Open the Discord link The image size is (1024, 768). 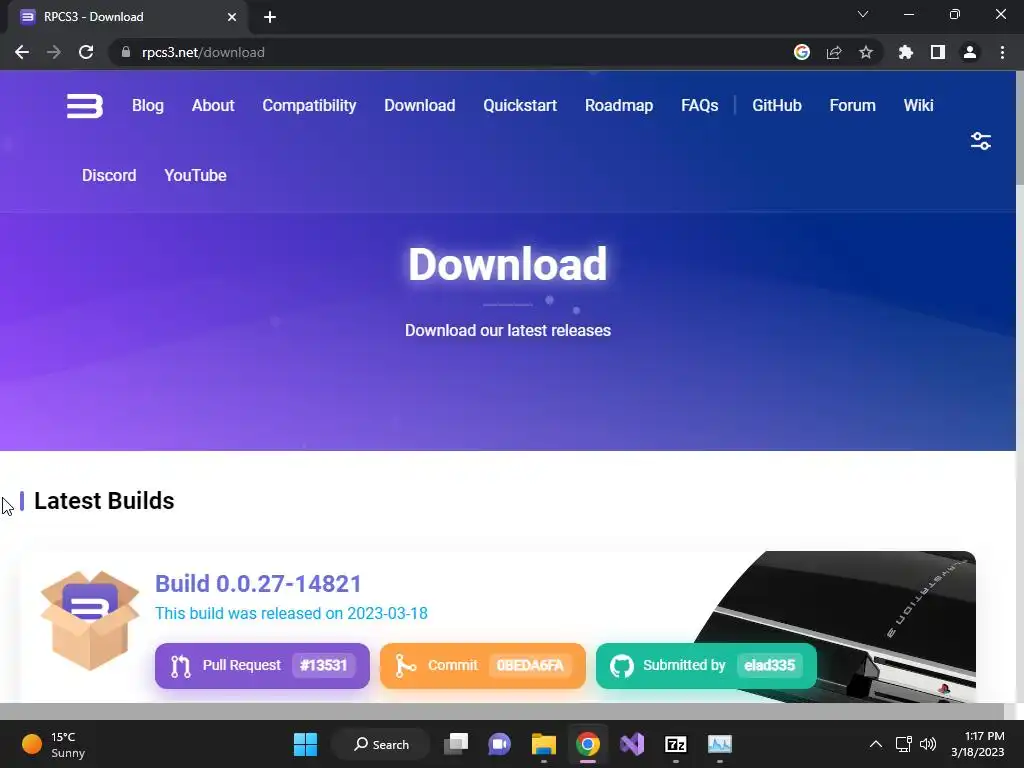click(x=109, y=175)
